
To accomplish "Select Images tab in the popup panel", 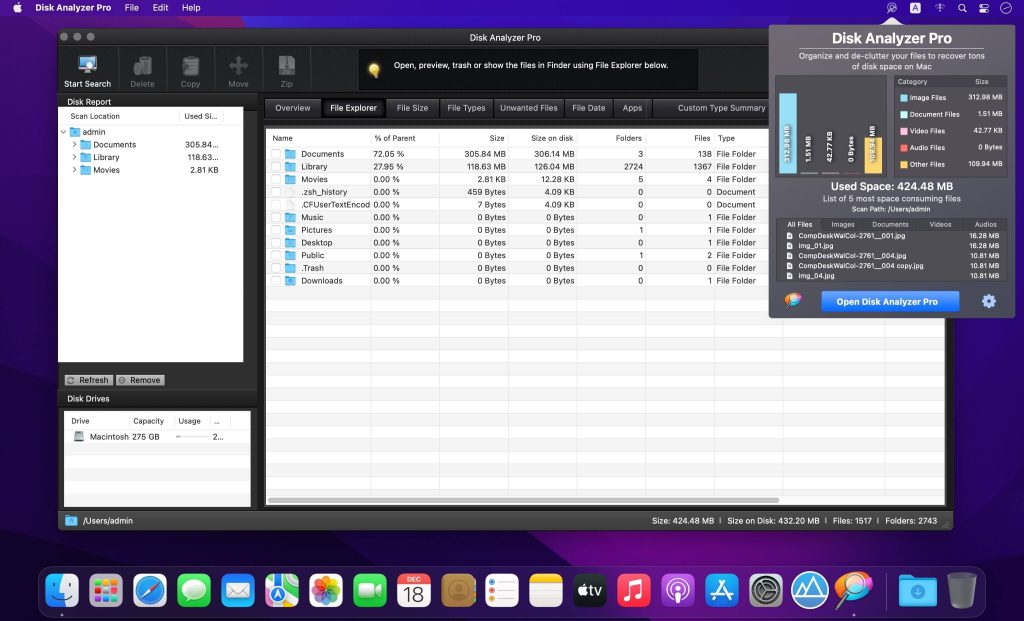I will click(842, 224).
